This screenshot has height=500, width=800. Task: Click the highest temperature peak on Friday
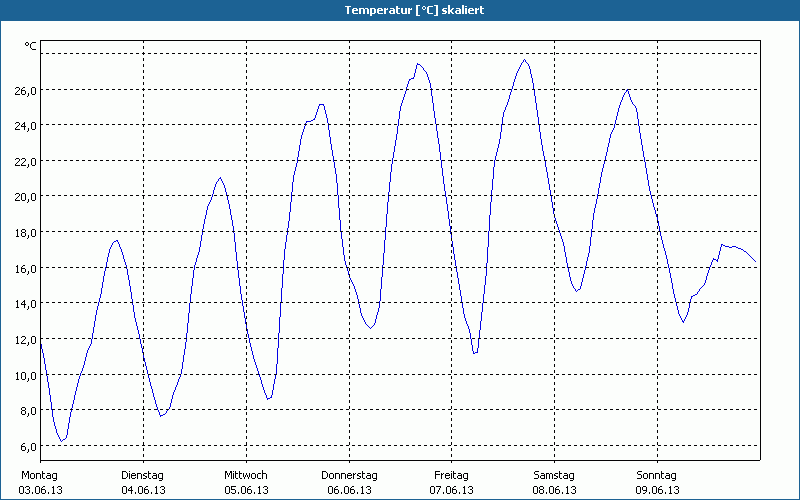coord(524,60)
